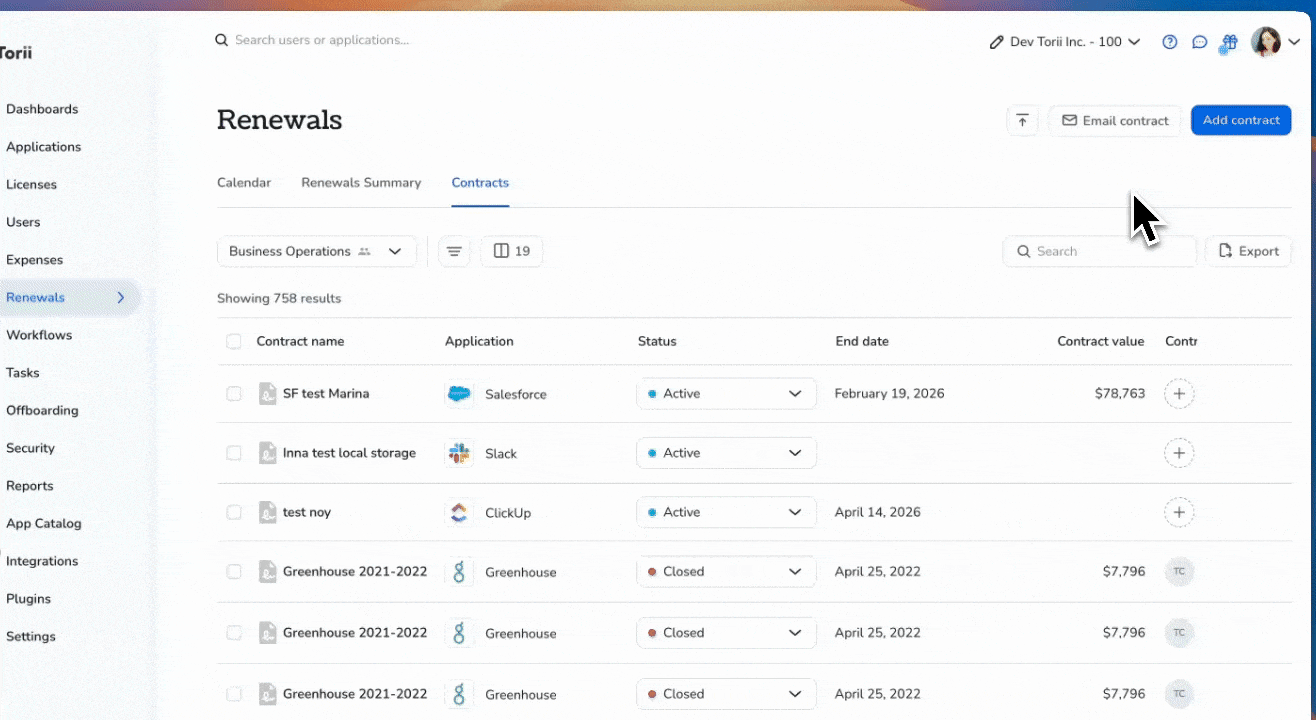Screen dimensions: 1316x720
Task: Click the upload arrow icon button
Action: point(1022,120)
